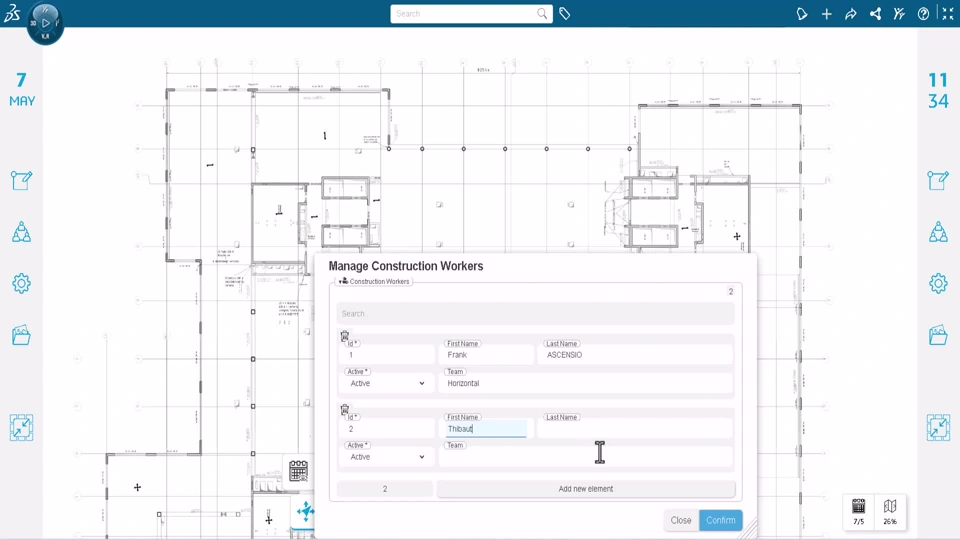960x540 pixels.
Task: Click the 3DEXPERIENCE compass icon
Action: click(45, 22)
